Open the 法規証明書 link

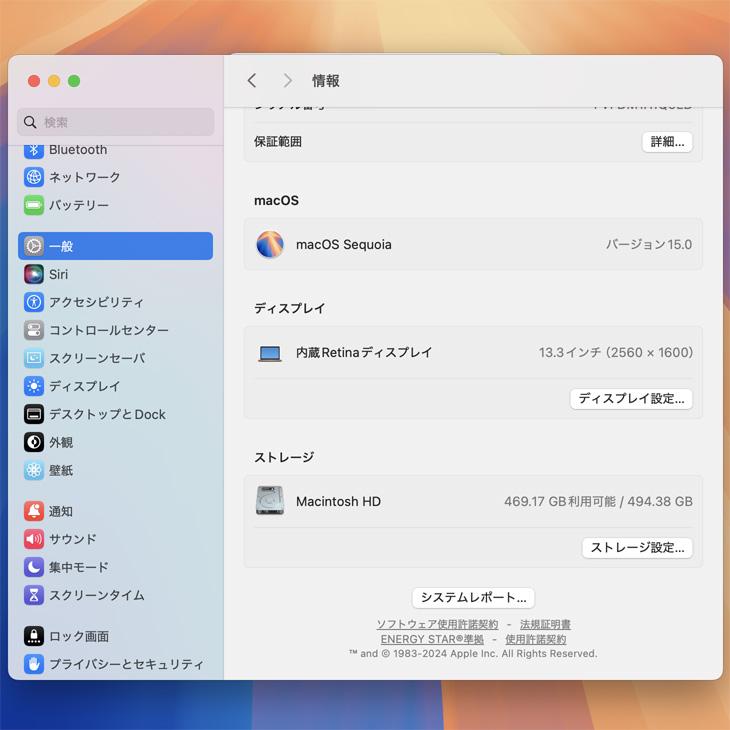545,624
